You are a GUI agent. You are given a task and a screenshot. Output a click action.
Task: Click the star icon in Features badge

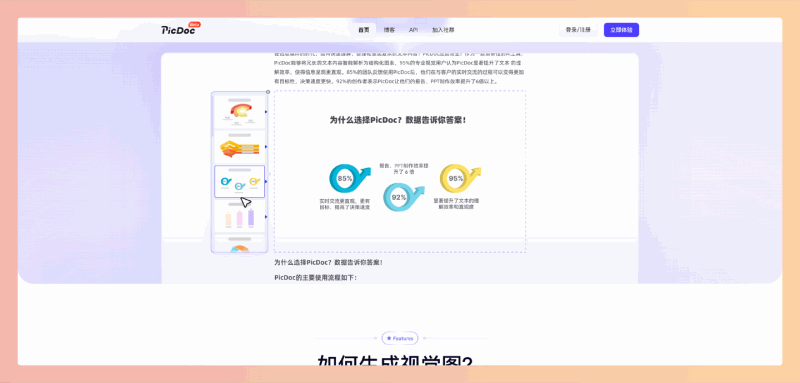[x=389, y=338]
